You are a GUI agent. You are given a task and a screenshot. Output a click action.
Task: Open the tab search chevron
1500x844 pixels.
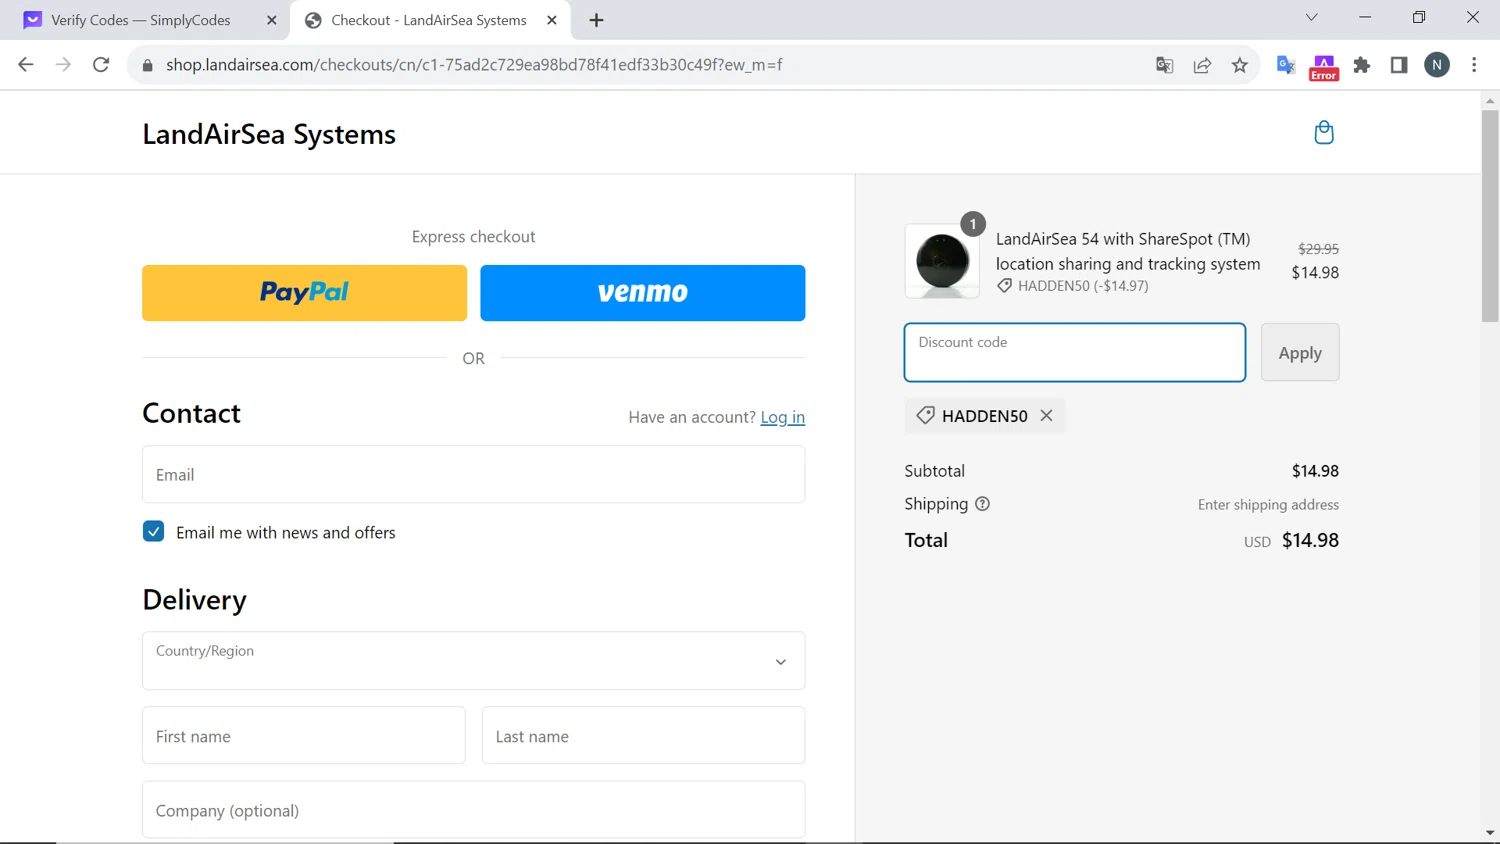1311,17
